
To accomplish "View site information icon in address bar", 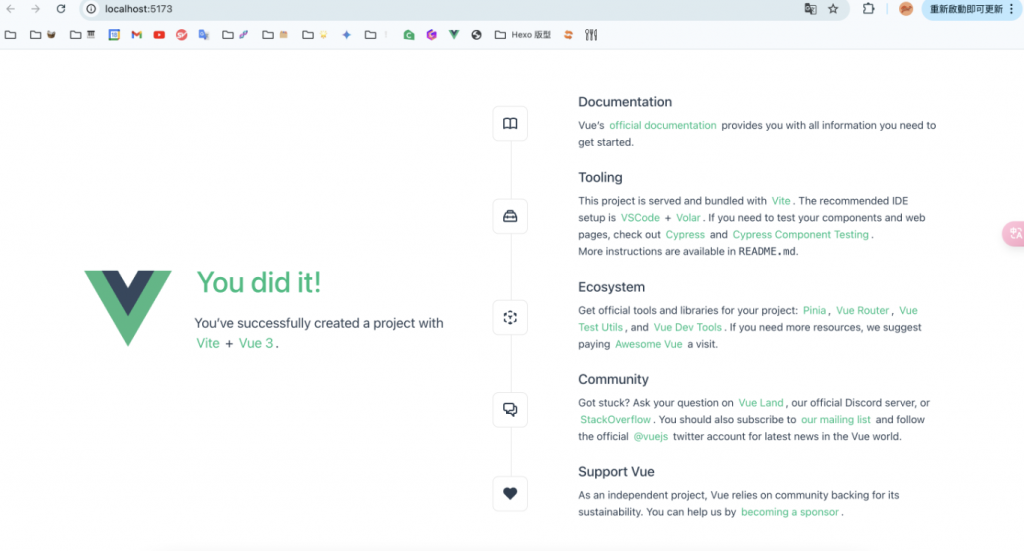I will (x=91, y=9).
